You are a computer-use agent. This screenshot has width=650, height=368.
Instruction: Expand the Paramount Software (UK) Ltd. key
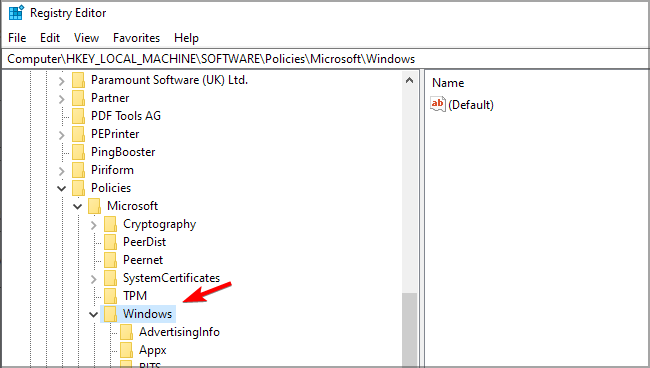tap(61, 80)
